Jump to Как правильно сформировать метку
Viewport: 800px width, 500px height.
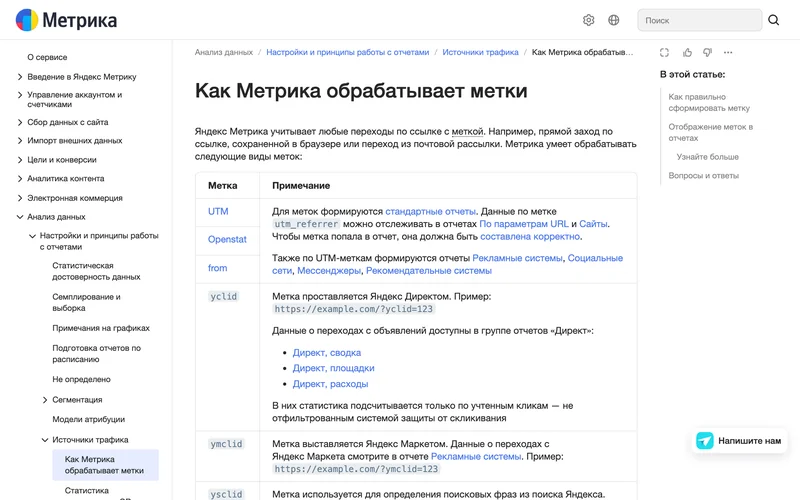click(709, 102)
